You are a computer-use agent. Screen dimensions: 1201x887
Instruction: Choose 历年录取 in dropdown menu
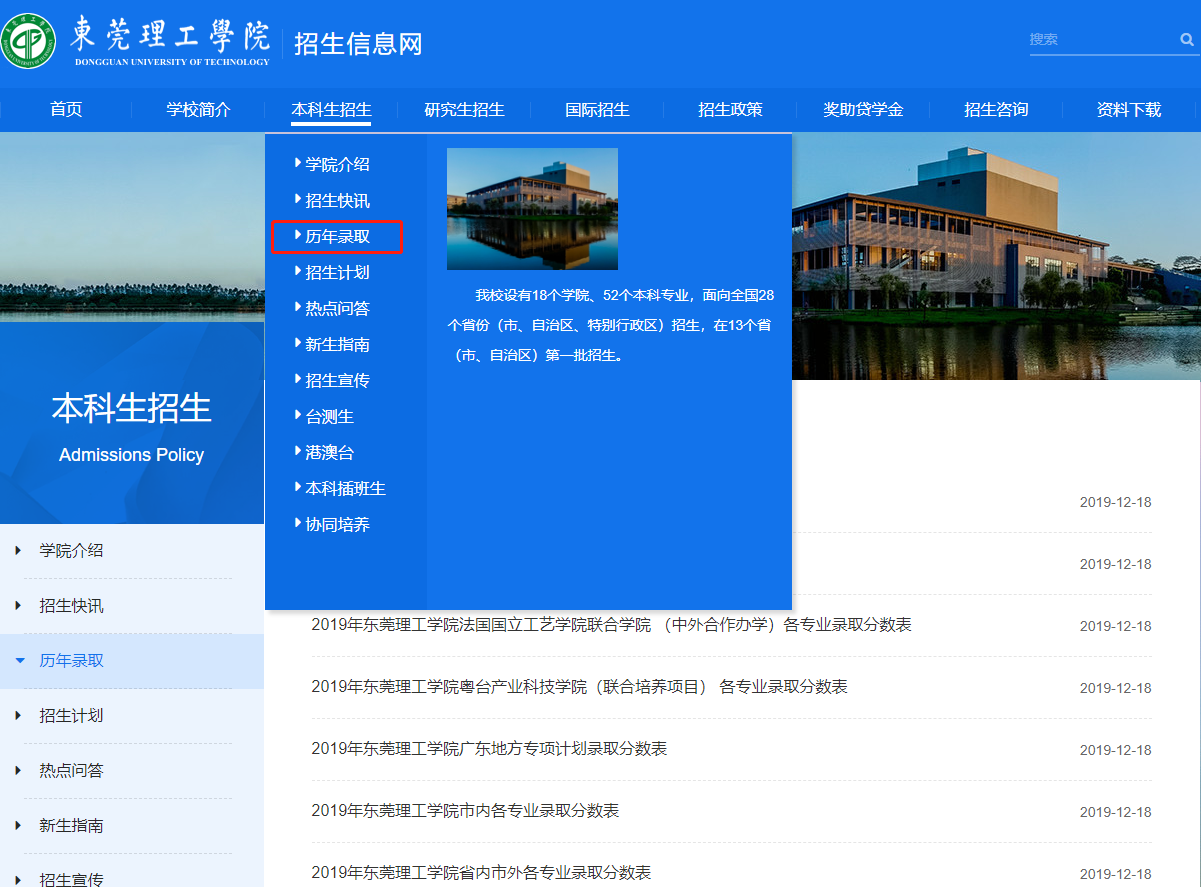[x=337, y=236]
